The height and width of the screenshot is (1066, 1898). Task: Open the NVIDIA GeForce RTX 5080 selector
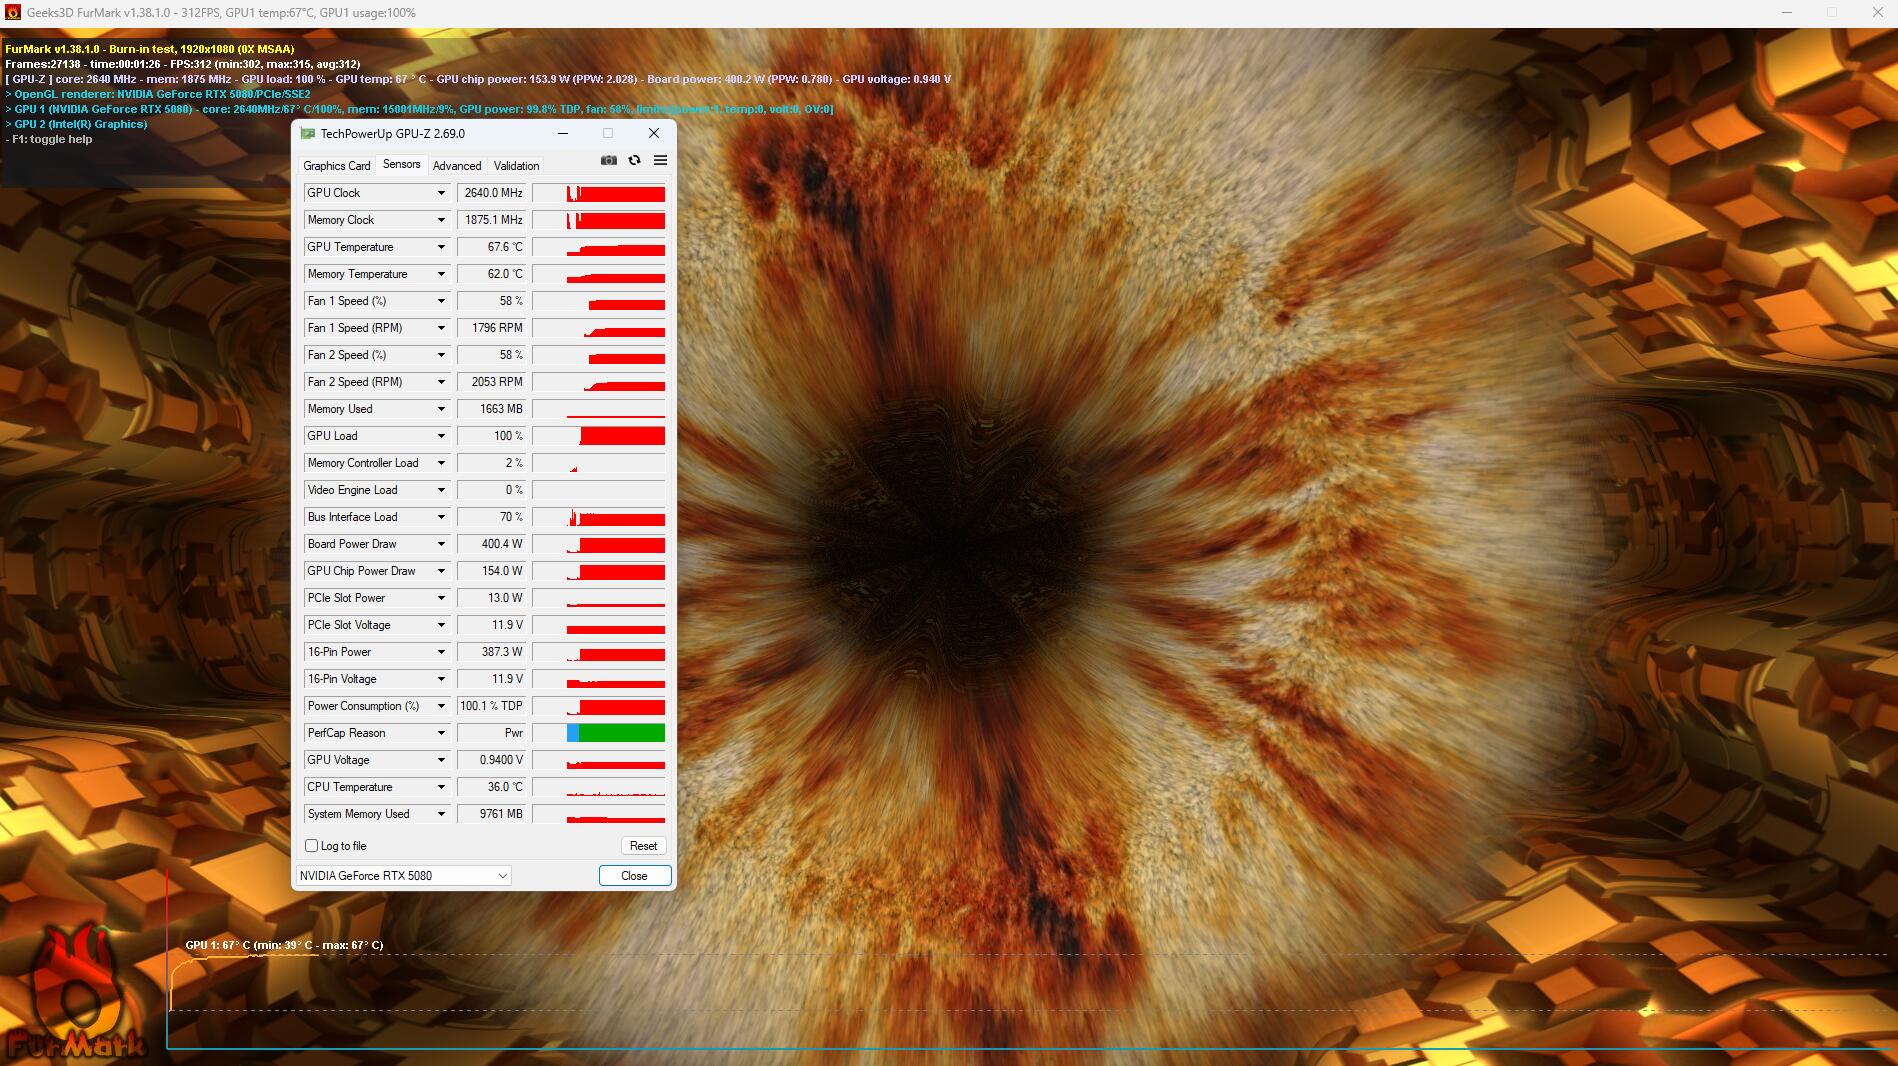pyautogui.click(x=403, y=876)
